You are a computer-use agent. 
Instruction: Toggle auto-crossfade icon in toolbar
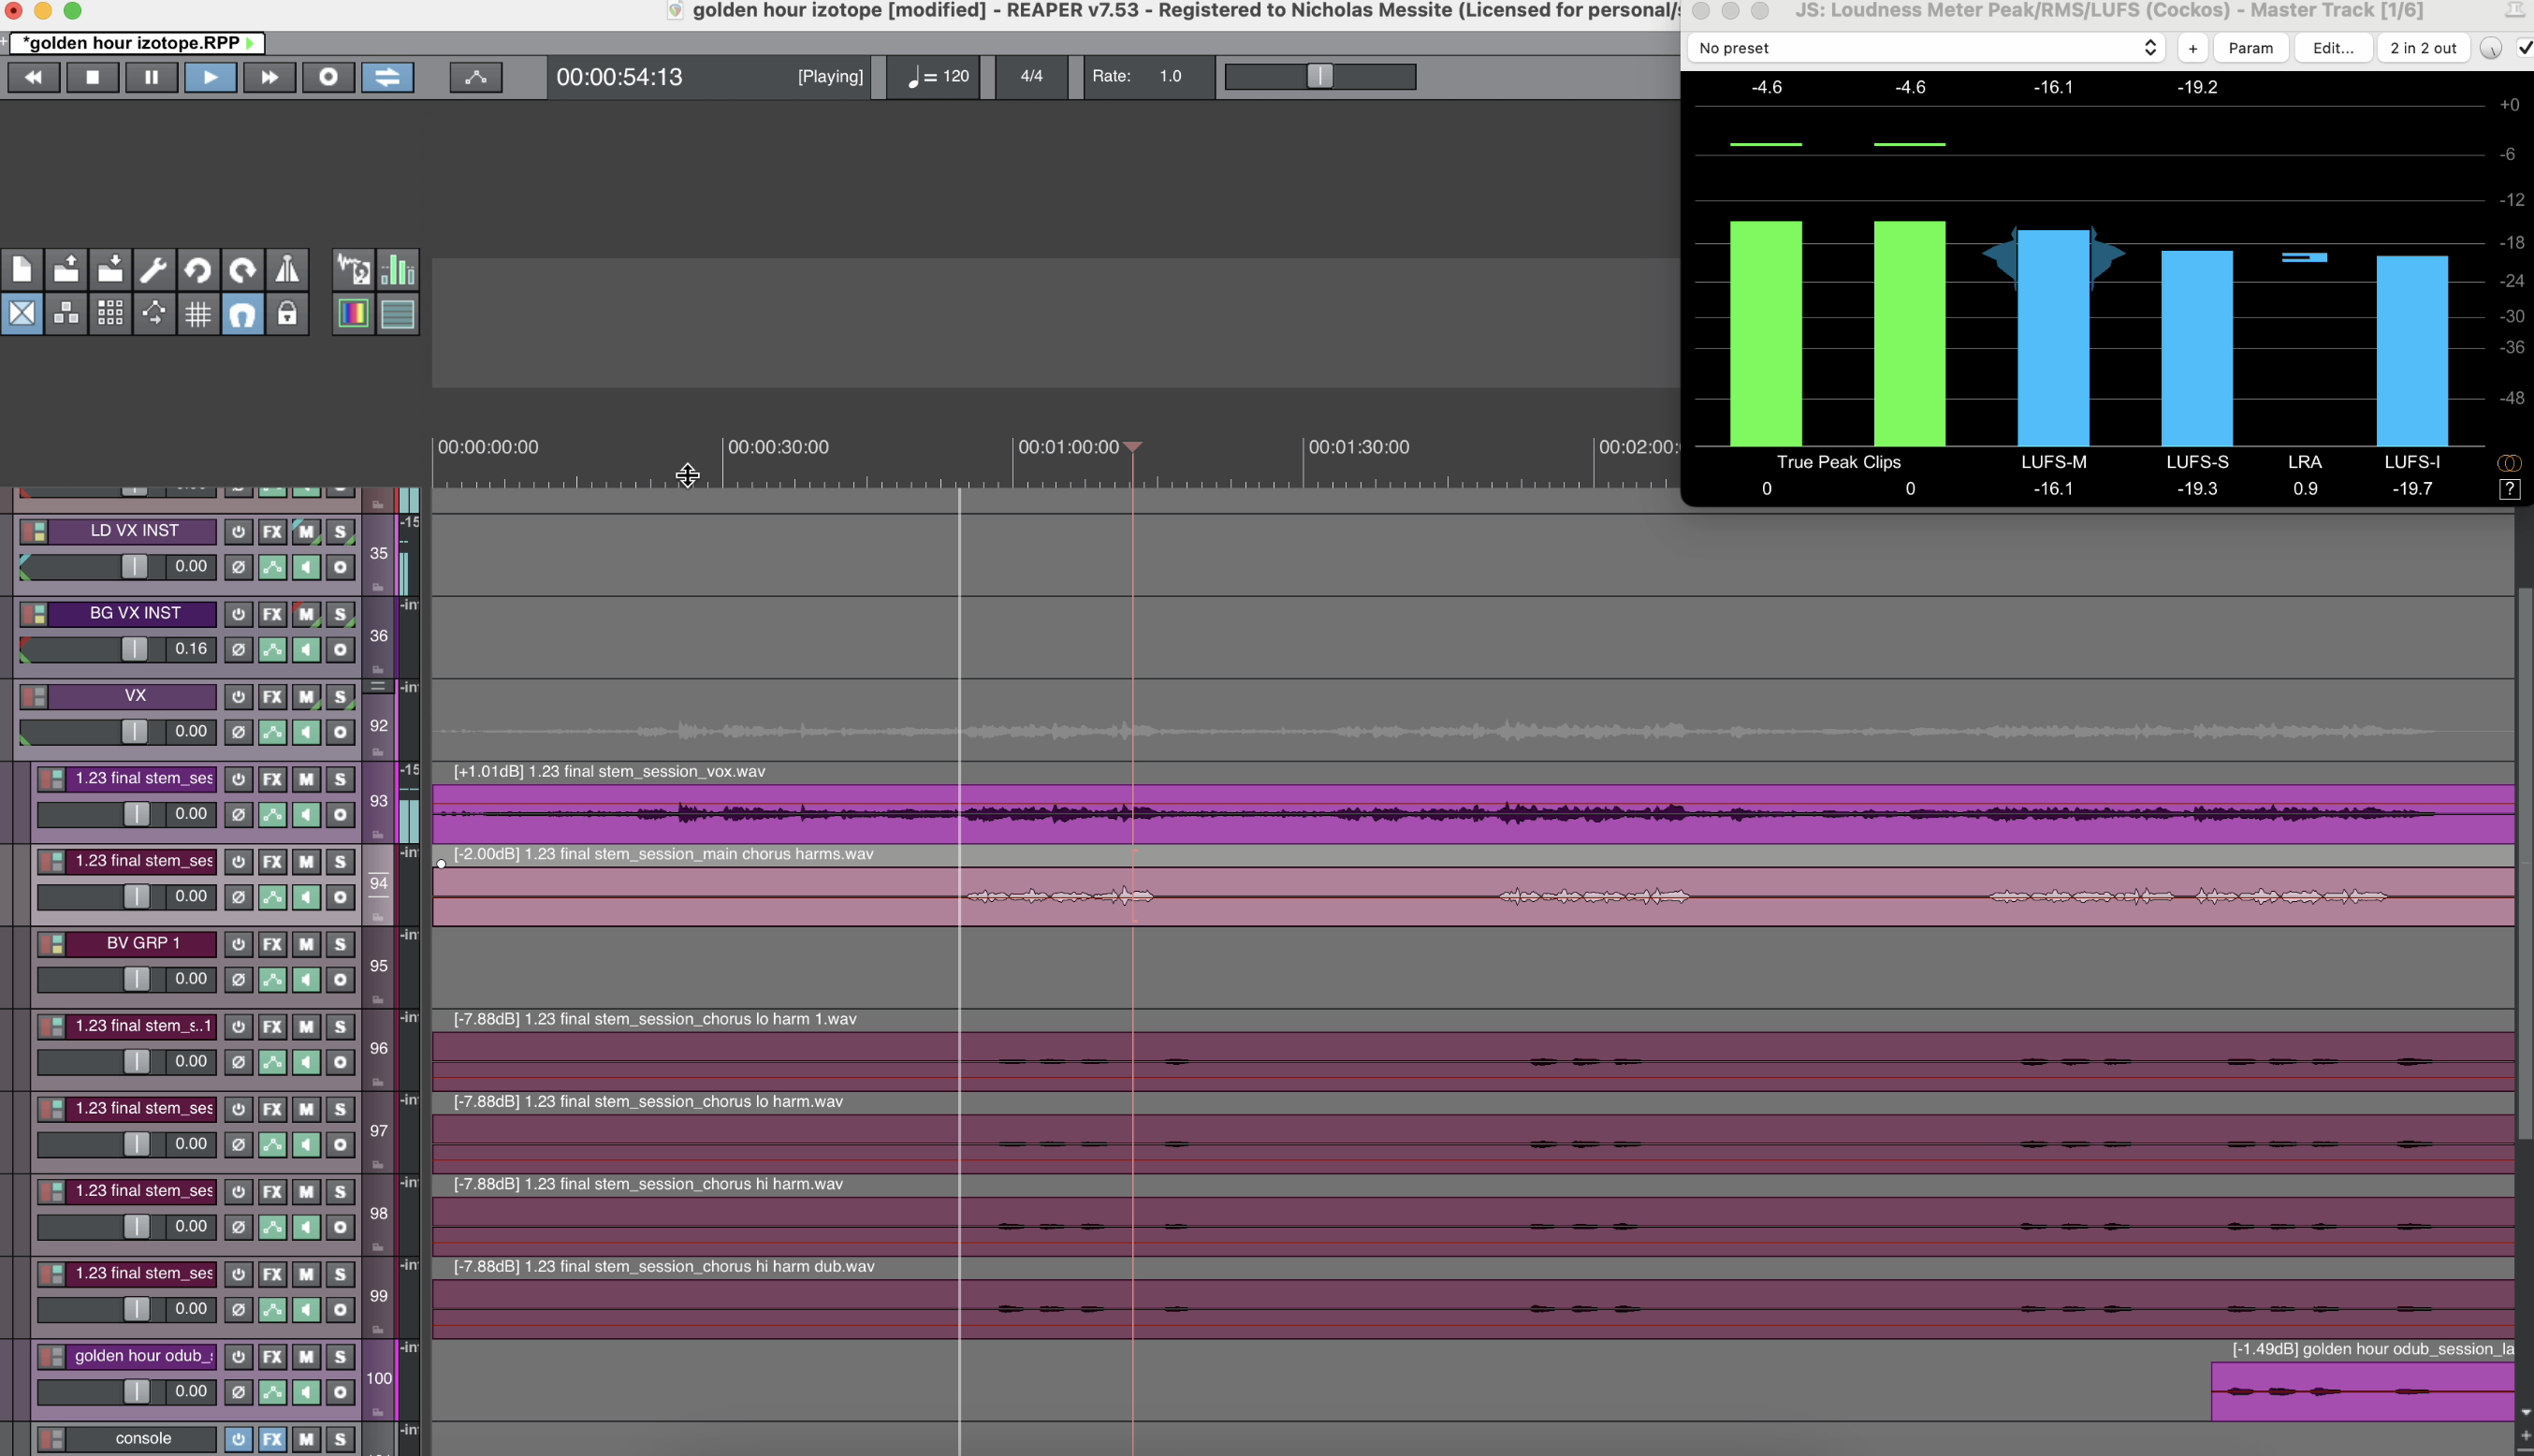pos(22,314)
